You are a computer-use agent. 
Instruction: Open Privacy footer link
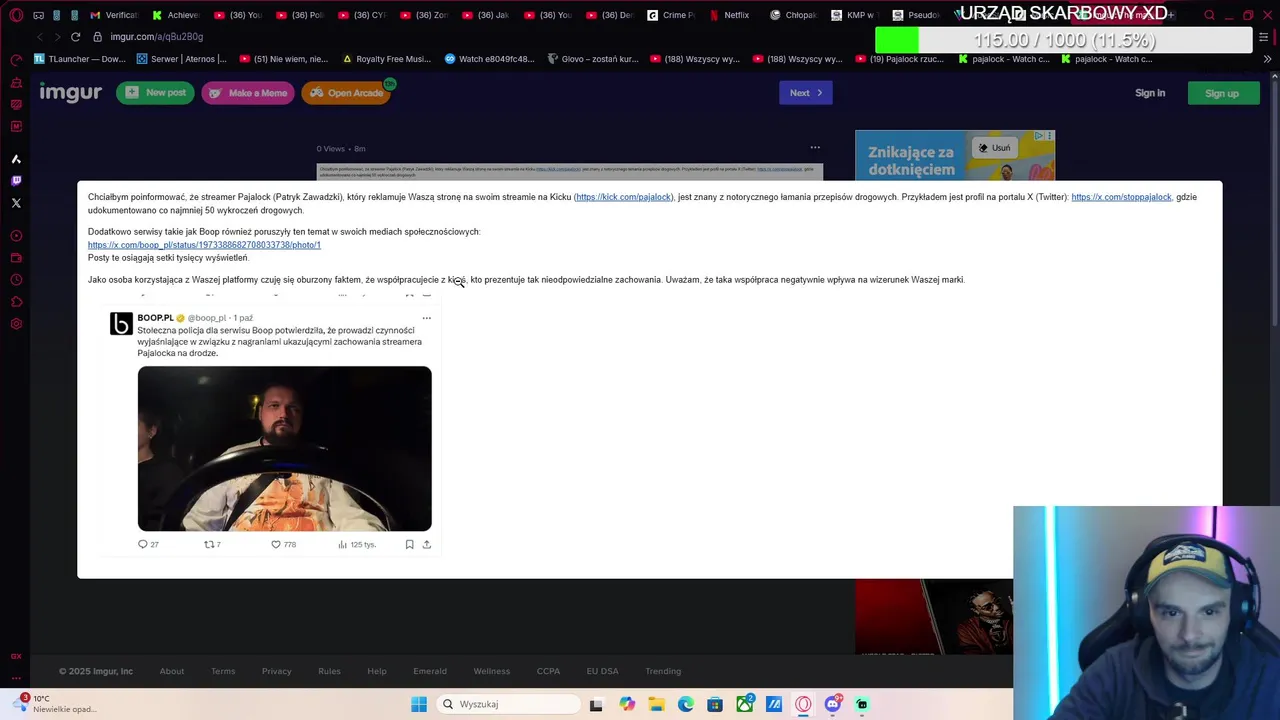click(x=277, y=671)
